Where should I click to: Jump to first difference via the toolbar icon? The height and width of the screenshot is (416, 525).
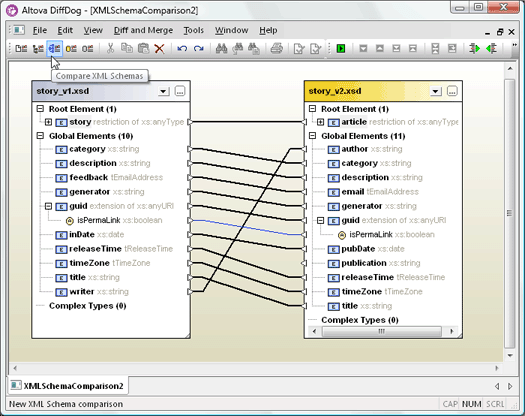412,49
